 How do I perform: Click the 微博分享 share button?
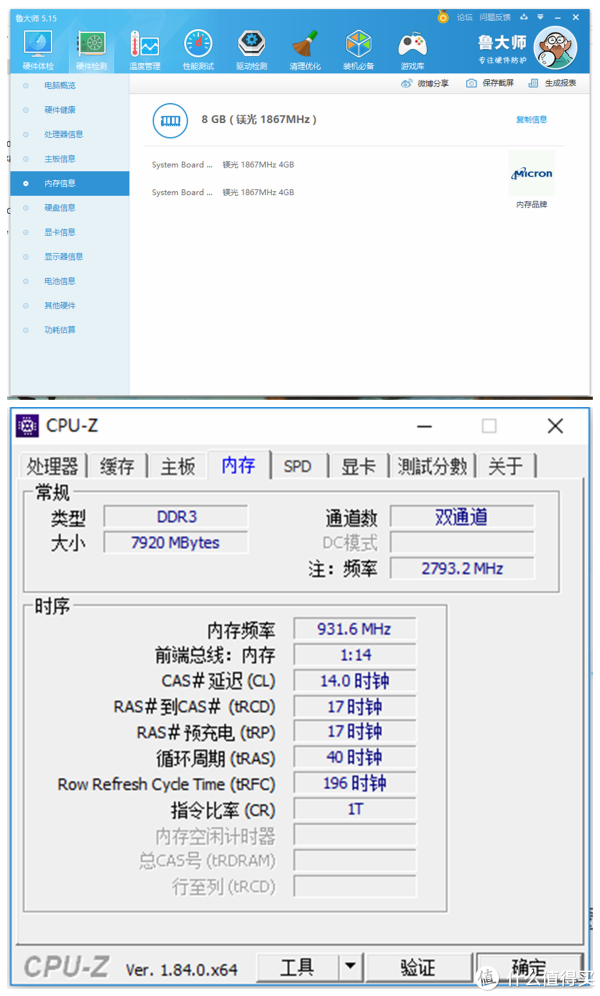coord(425,83)
